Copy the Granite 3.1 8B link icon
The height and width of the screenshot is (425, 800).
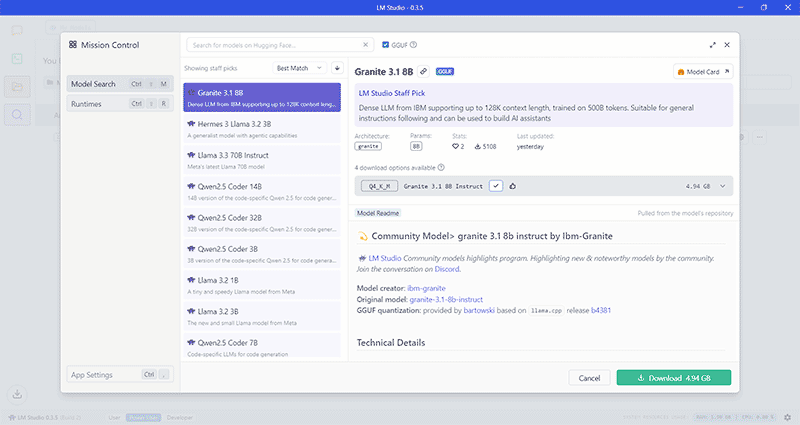(x=423, y=71)
